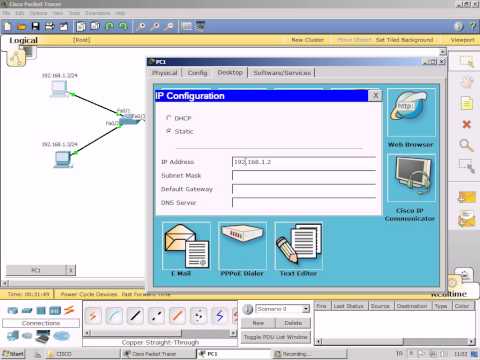Click the Subnet Mask input field

[304, 176]
